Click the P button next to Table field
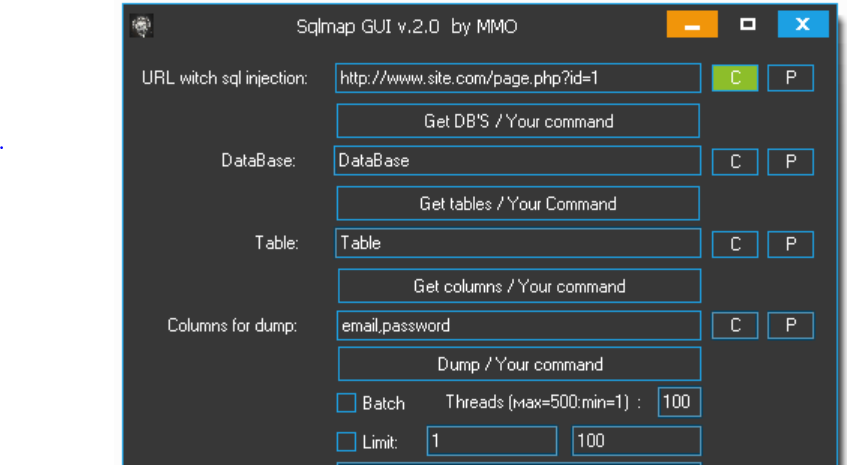Screen dimensions: 847x465 coord(790,244)
